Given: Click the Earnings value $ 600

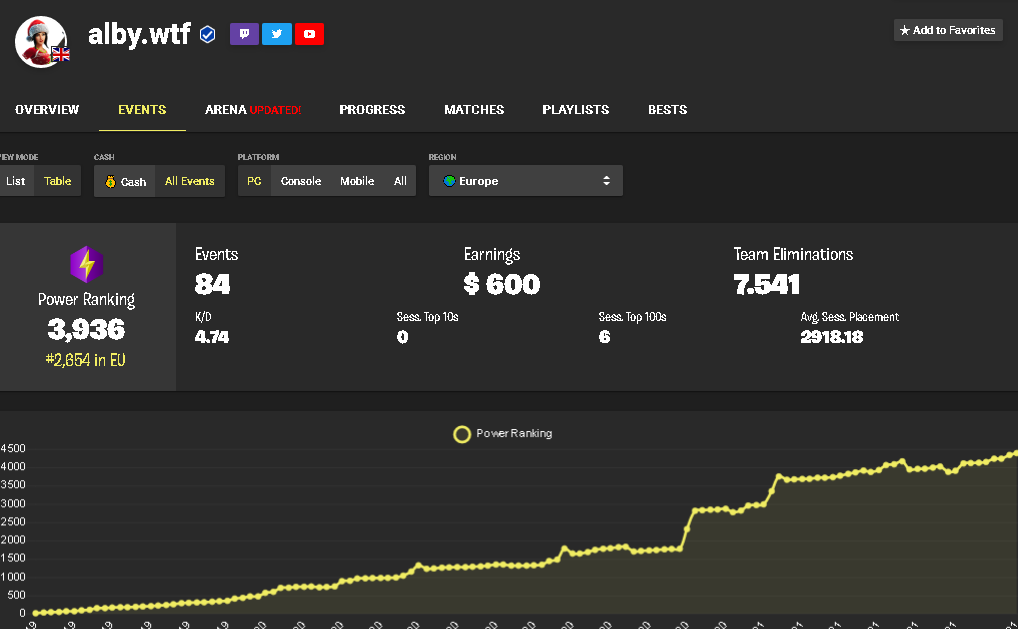Looking at the screenshot, I should [x=502, y=284].
